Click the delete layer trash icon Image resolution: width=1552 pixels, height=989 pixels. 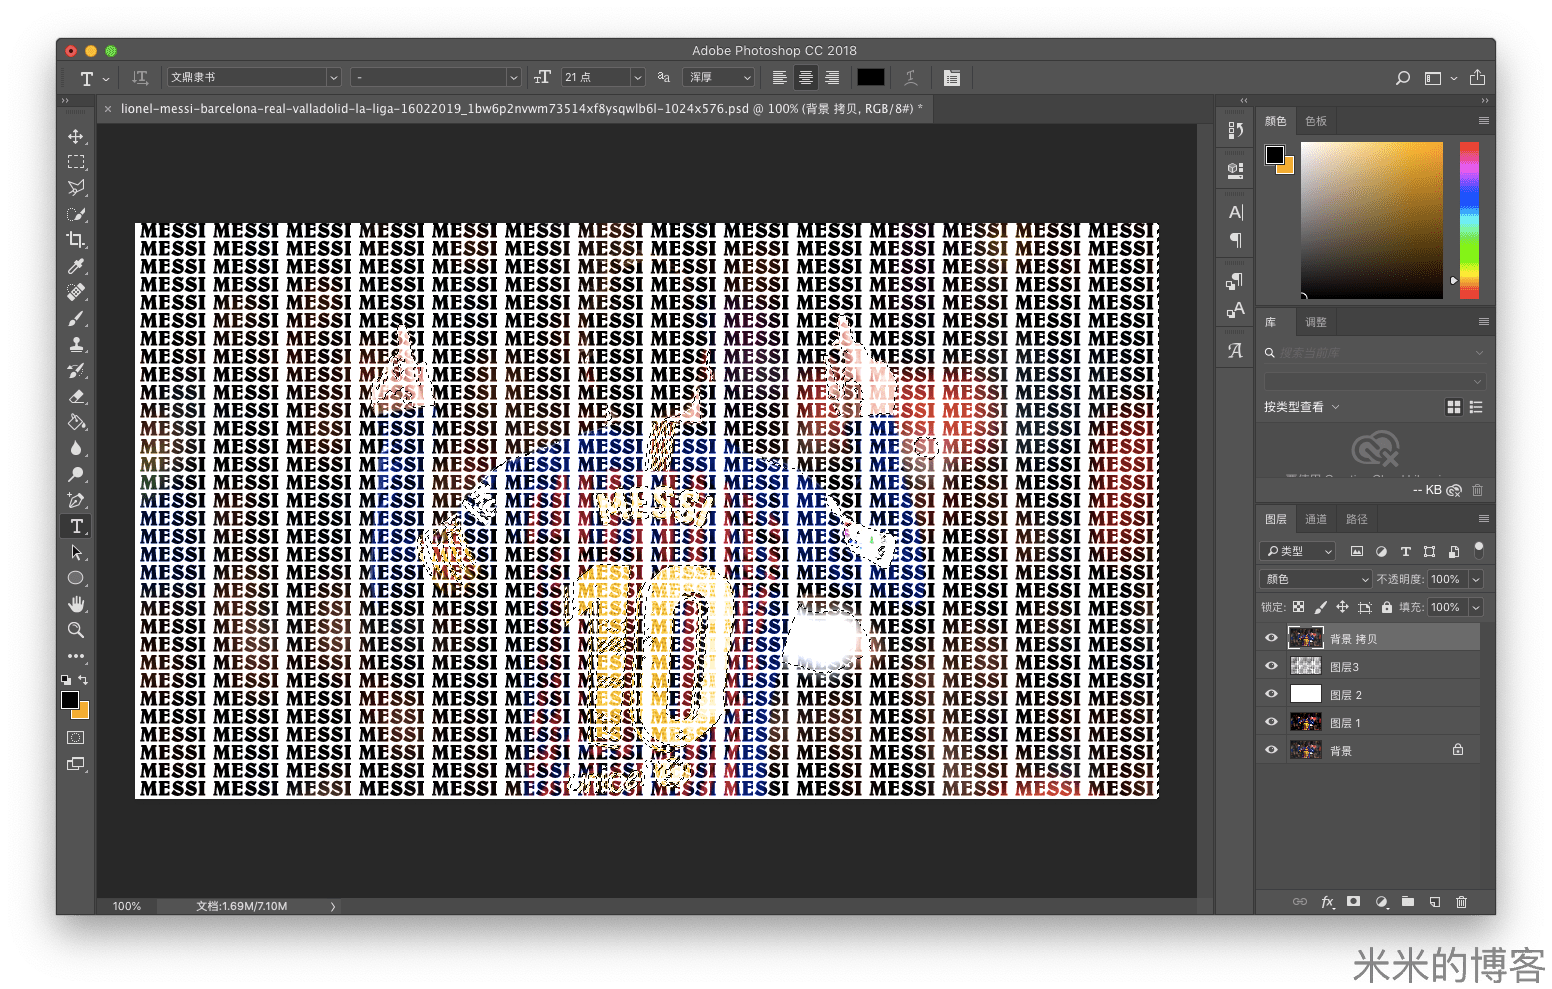point(1461,902)
